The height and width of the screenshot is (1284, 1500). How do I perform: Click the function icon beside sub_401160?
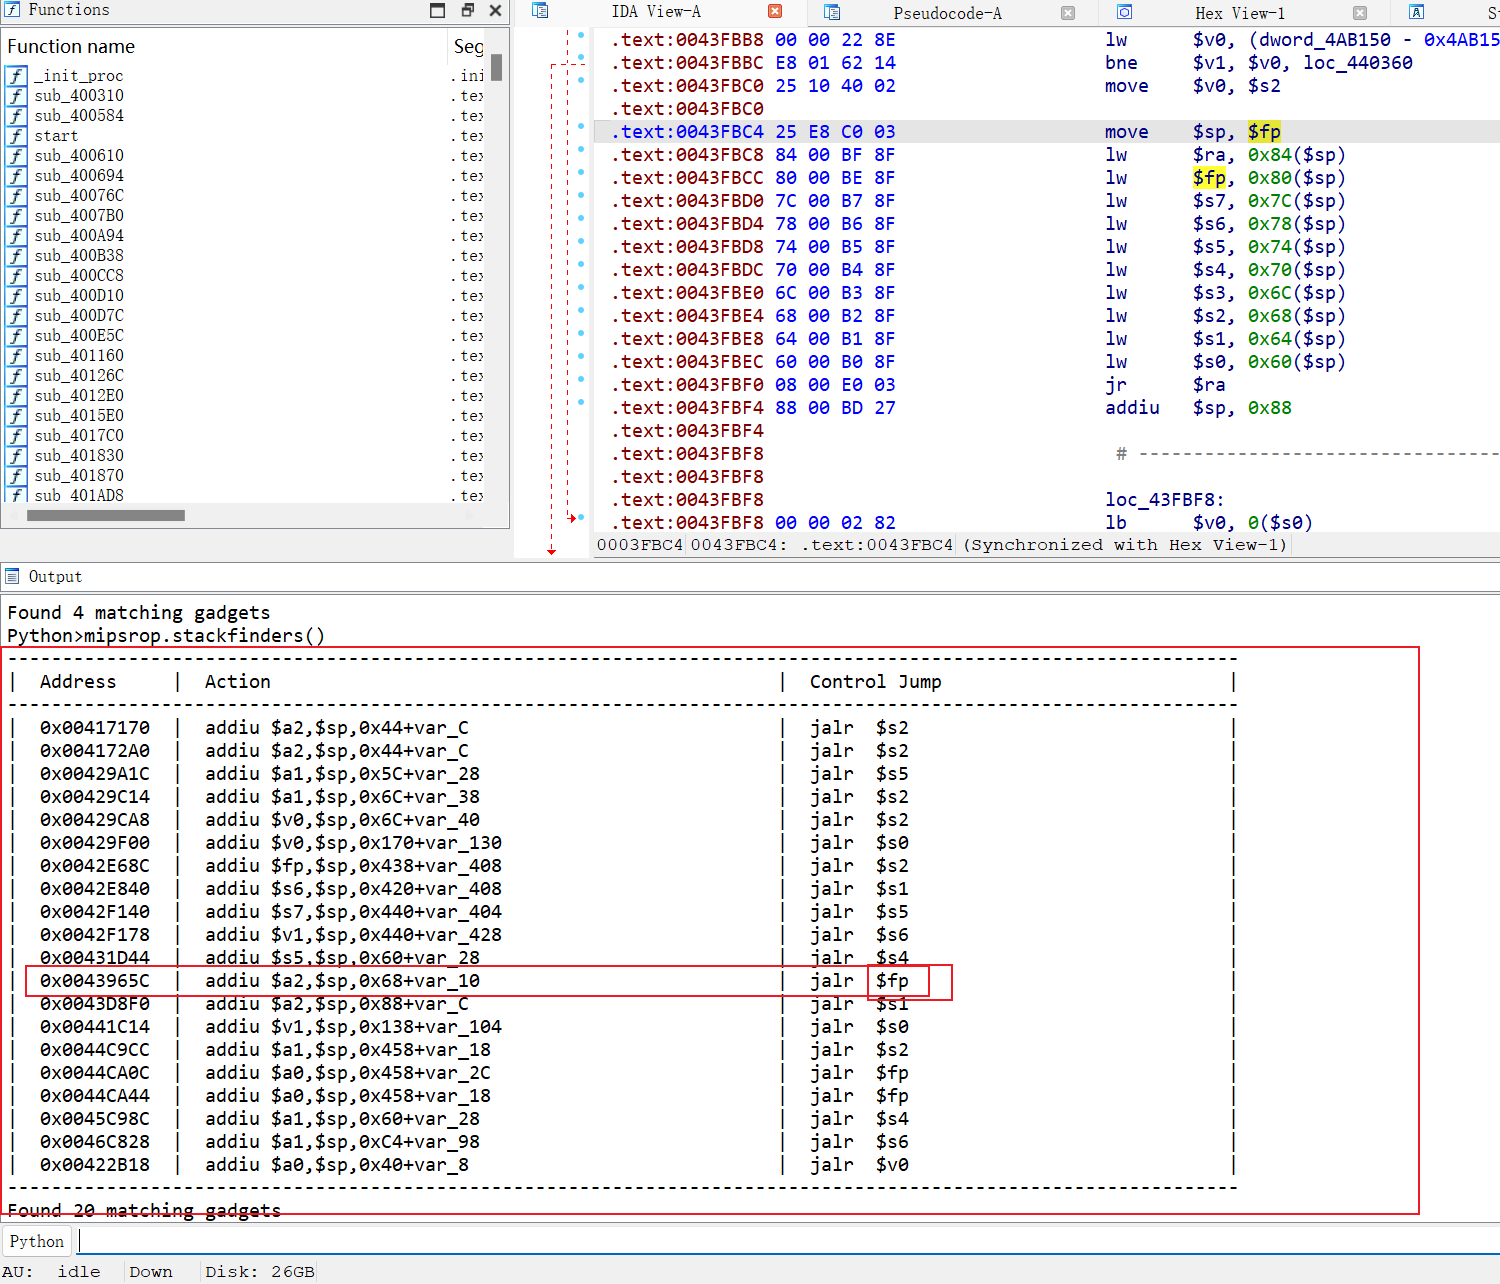16,356
